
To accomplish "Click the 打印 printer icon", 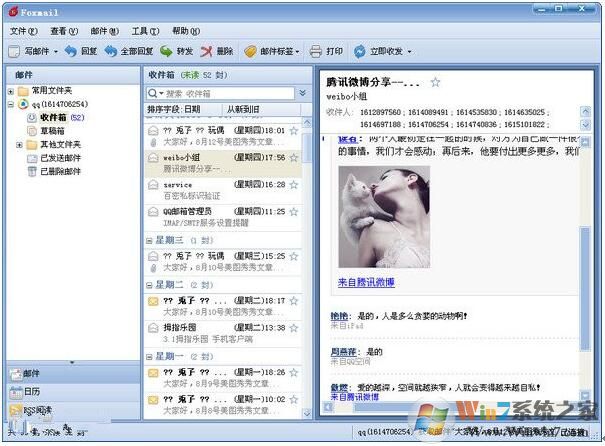I will (315, 51).
